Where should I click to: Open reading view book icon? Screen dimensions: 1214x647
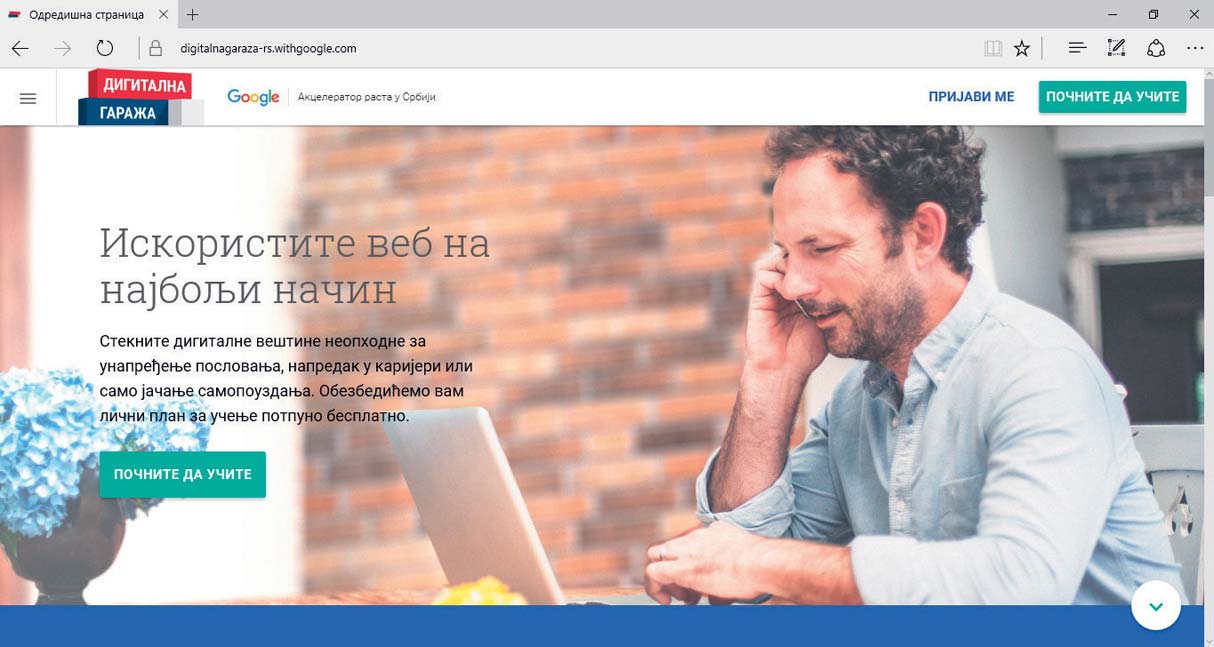click(x=992, y=48)
